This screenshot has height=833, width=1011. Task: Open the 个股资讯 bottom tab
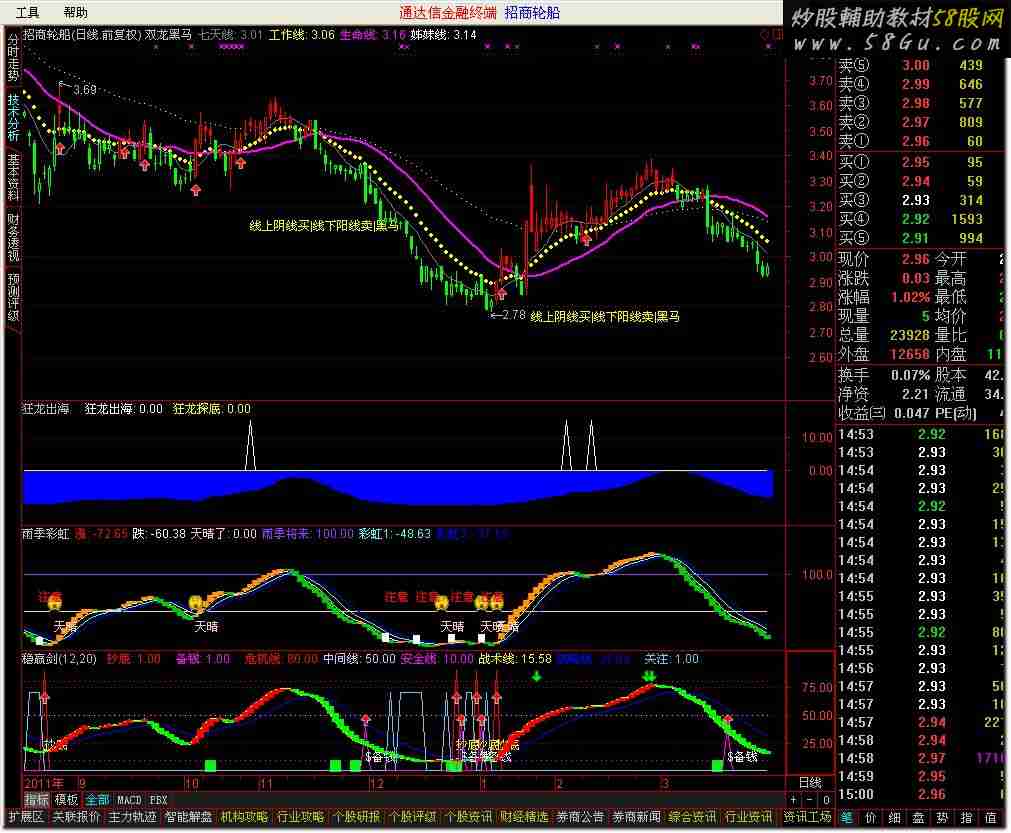tap(469, 817)
